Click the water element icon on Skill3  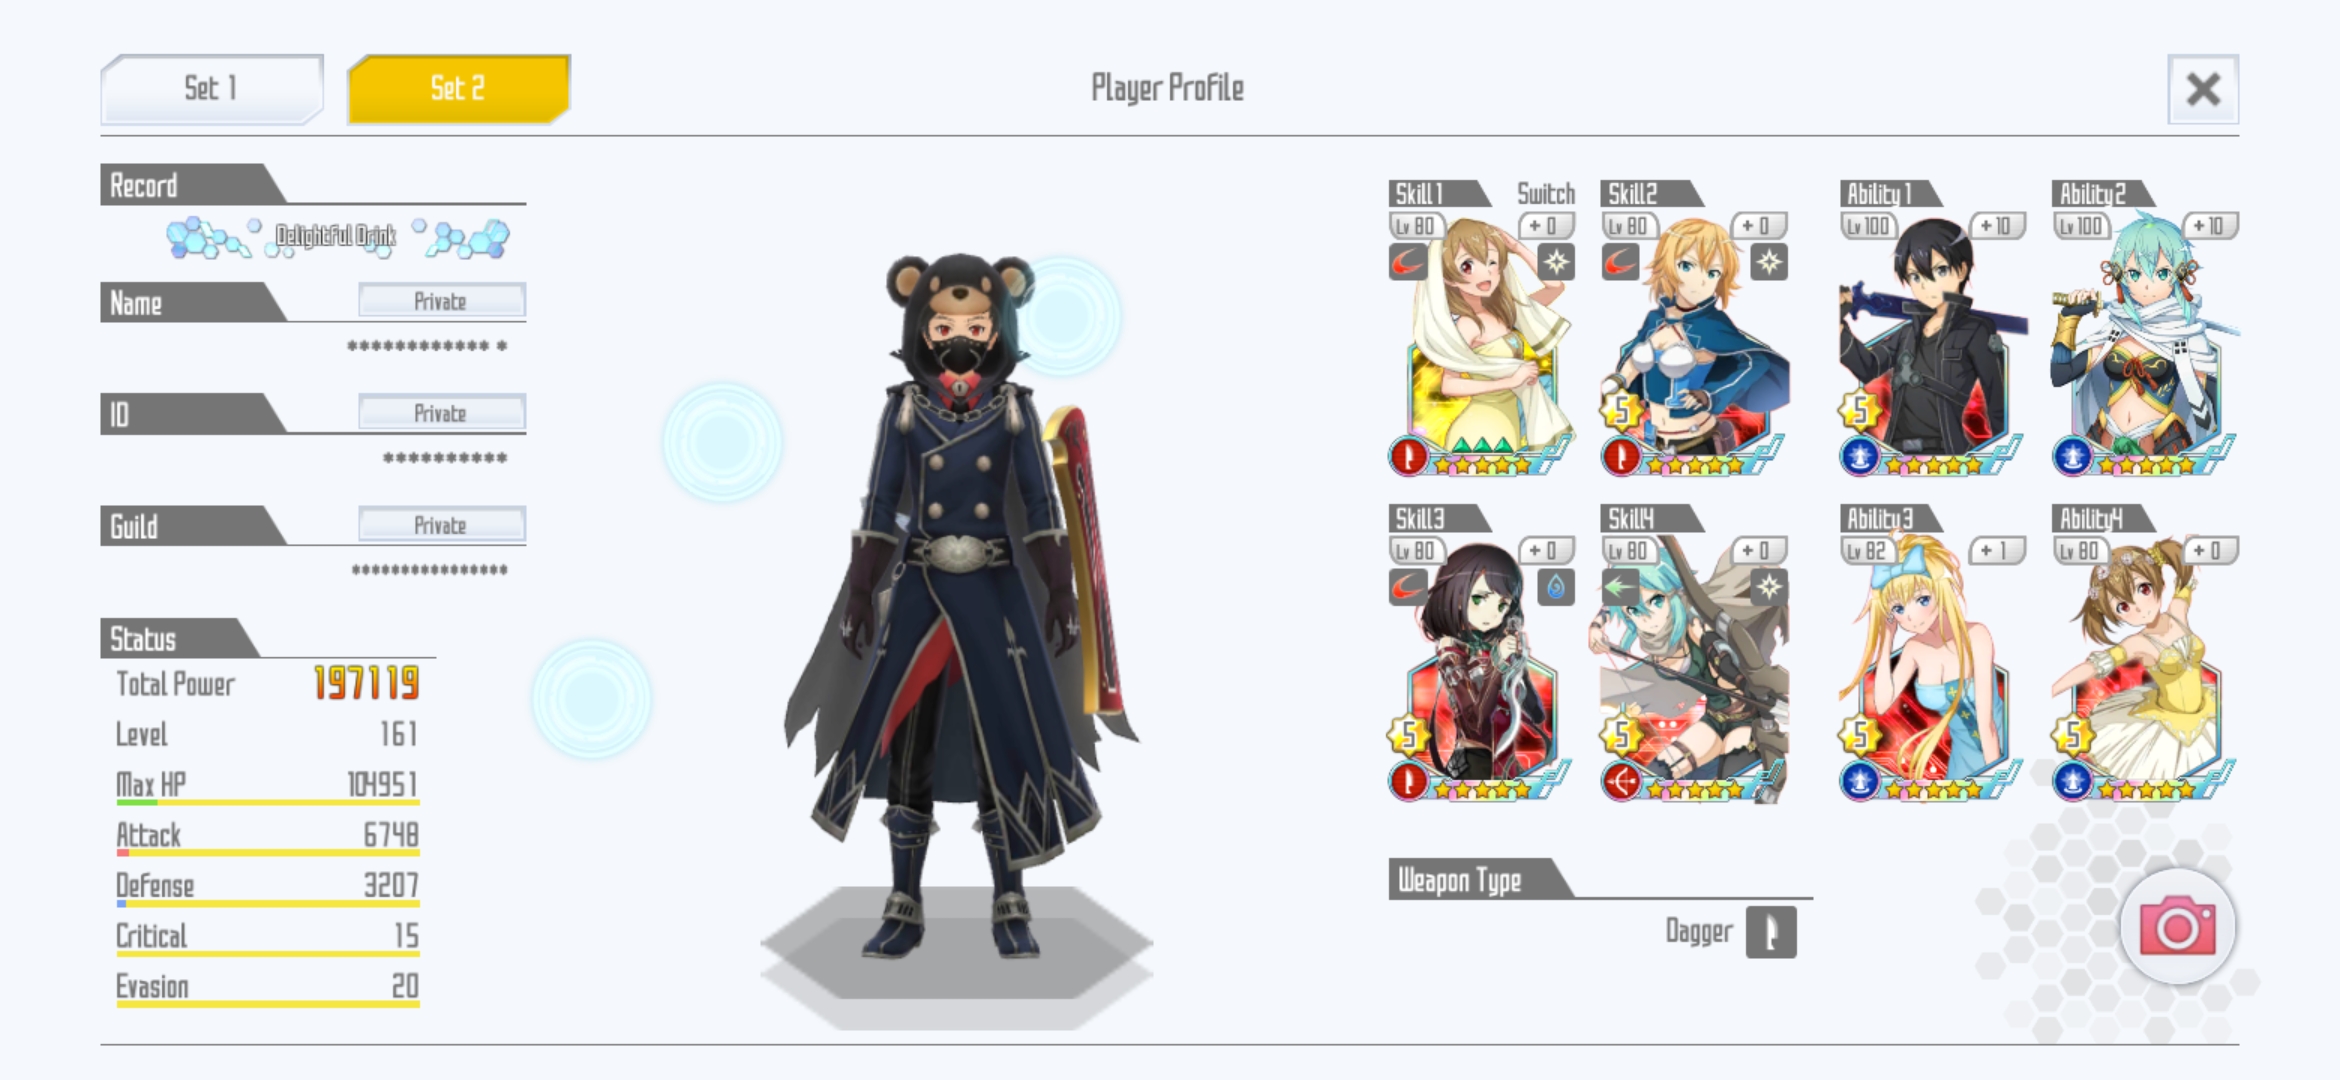1555,587
